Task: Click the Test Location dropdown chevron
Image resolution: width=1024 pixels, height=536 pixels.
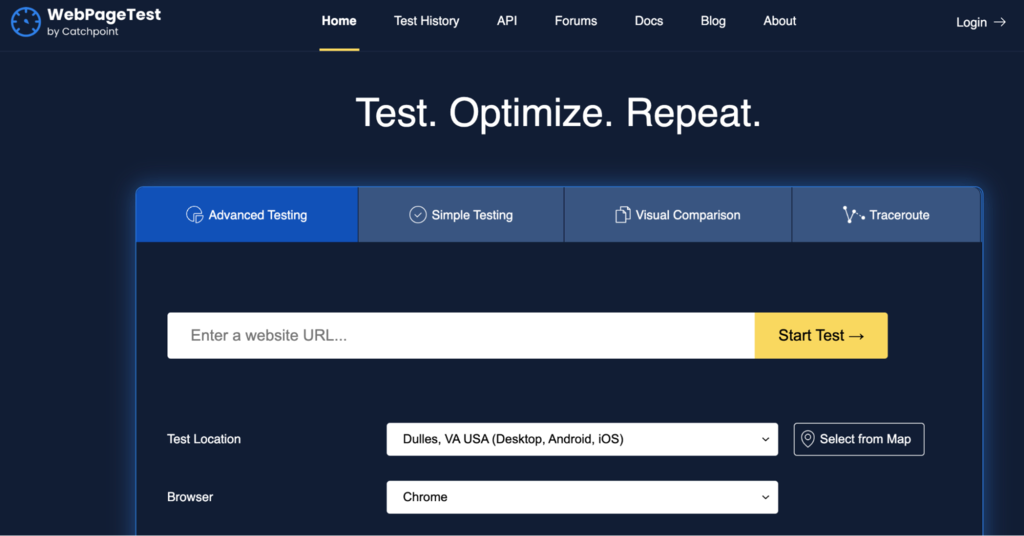Action: pyautogui.click(x=765, y=439)
